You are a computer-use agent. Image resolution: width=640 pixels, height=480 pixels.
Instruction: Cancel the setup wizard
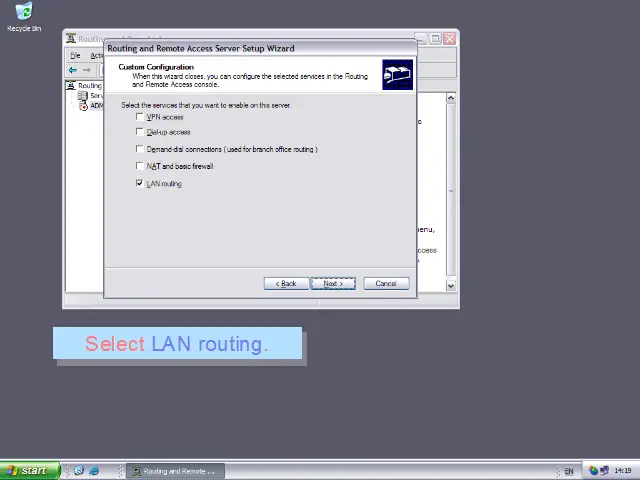(x=385, y=284)
